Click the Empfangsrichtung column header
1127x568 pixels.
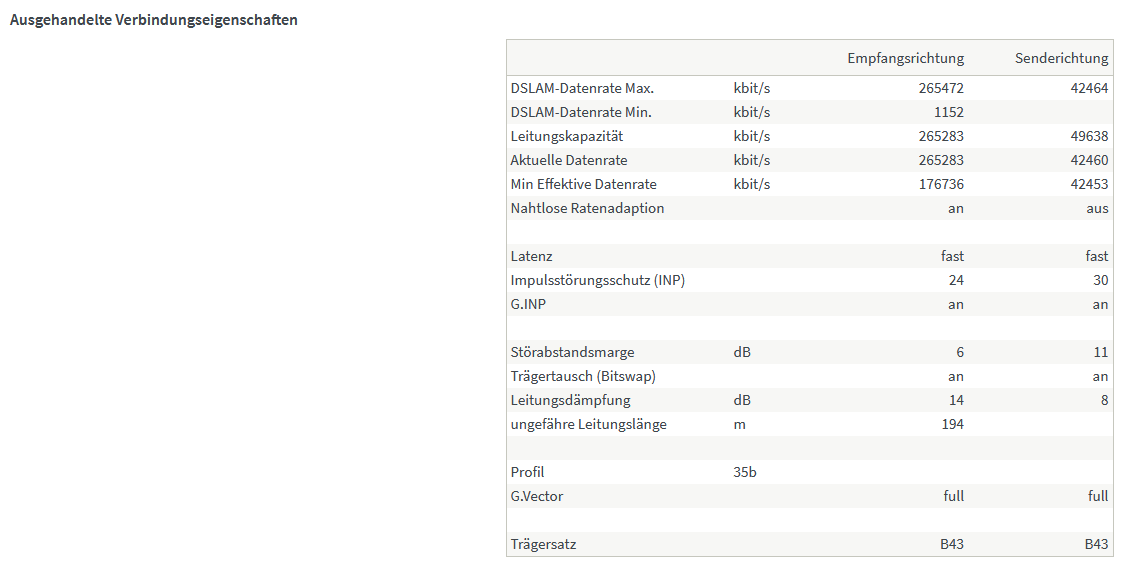click(x=905, y=58)
